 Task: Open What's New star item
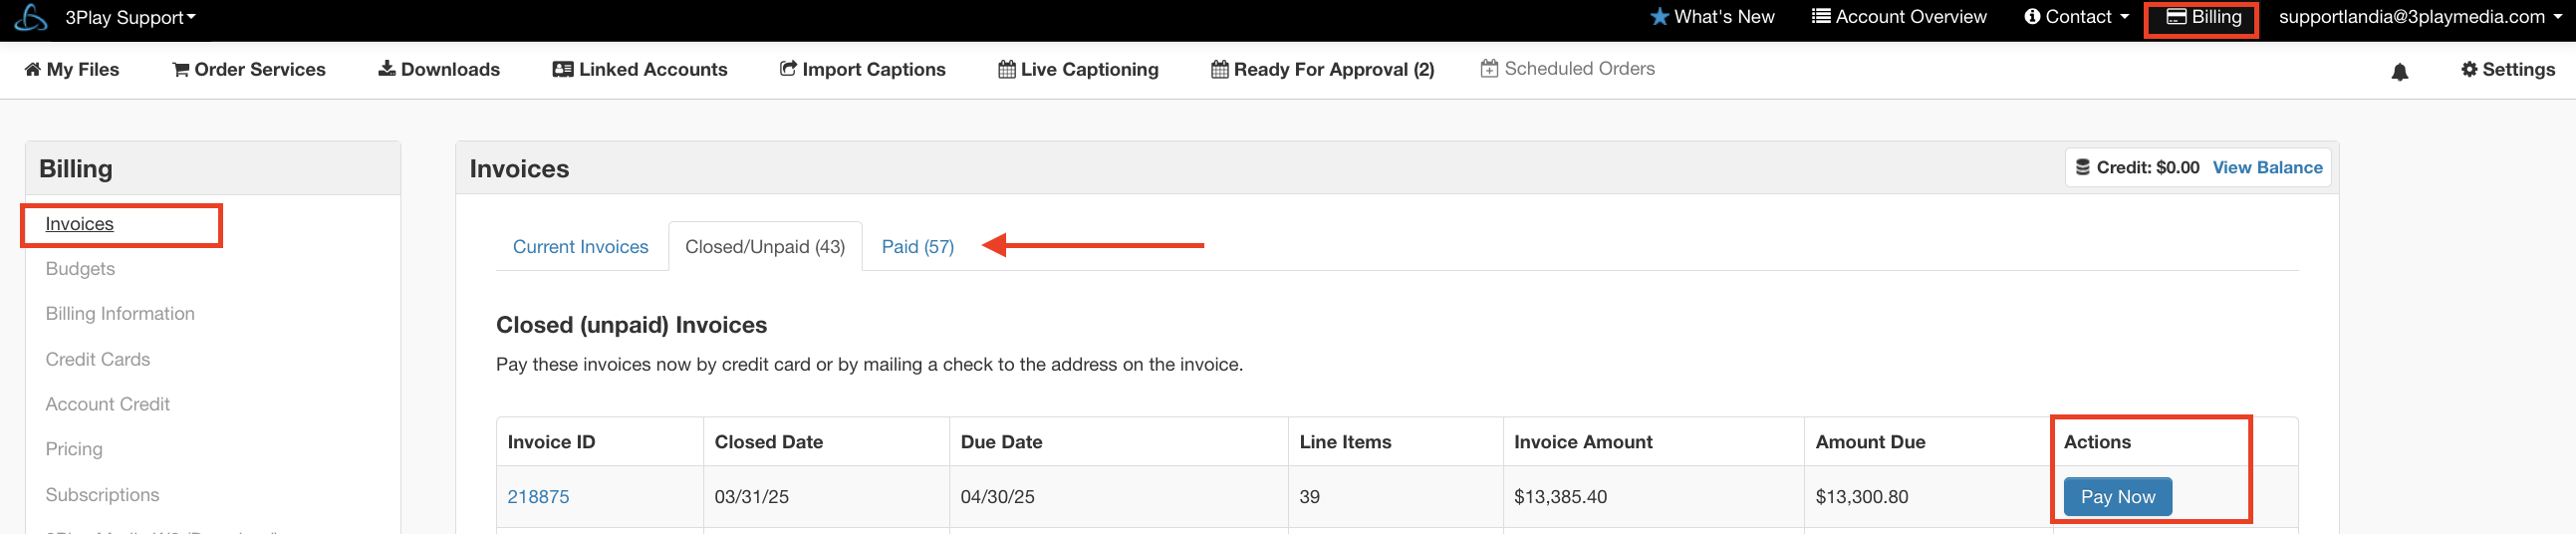[1712, 17]
